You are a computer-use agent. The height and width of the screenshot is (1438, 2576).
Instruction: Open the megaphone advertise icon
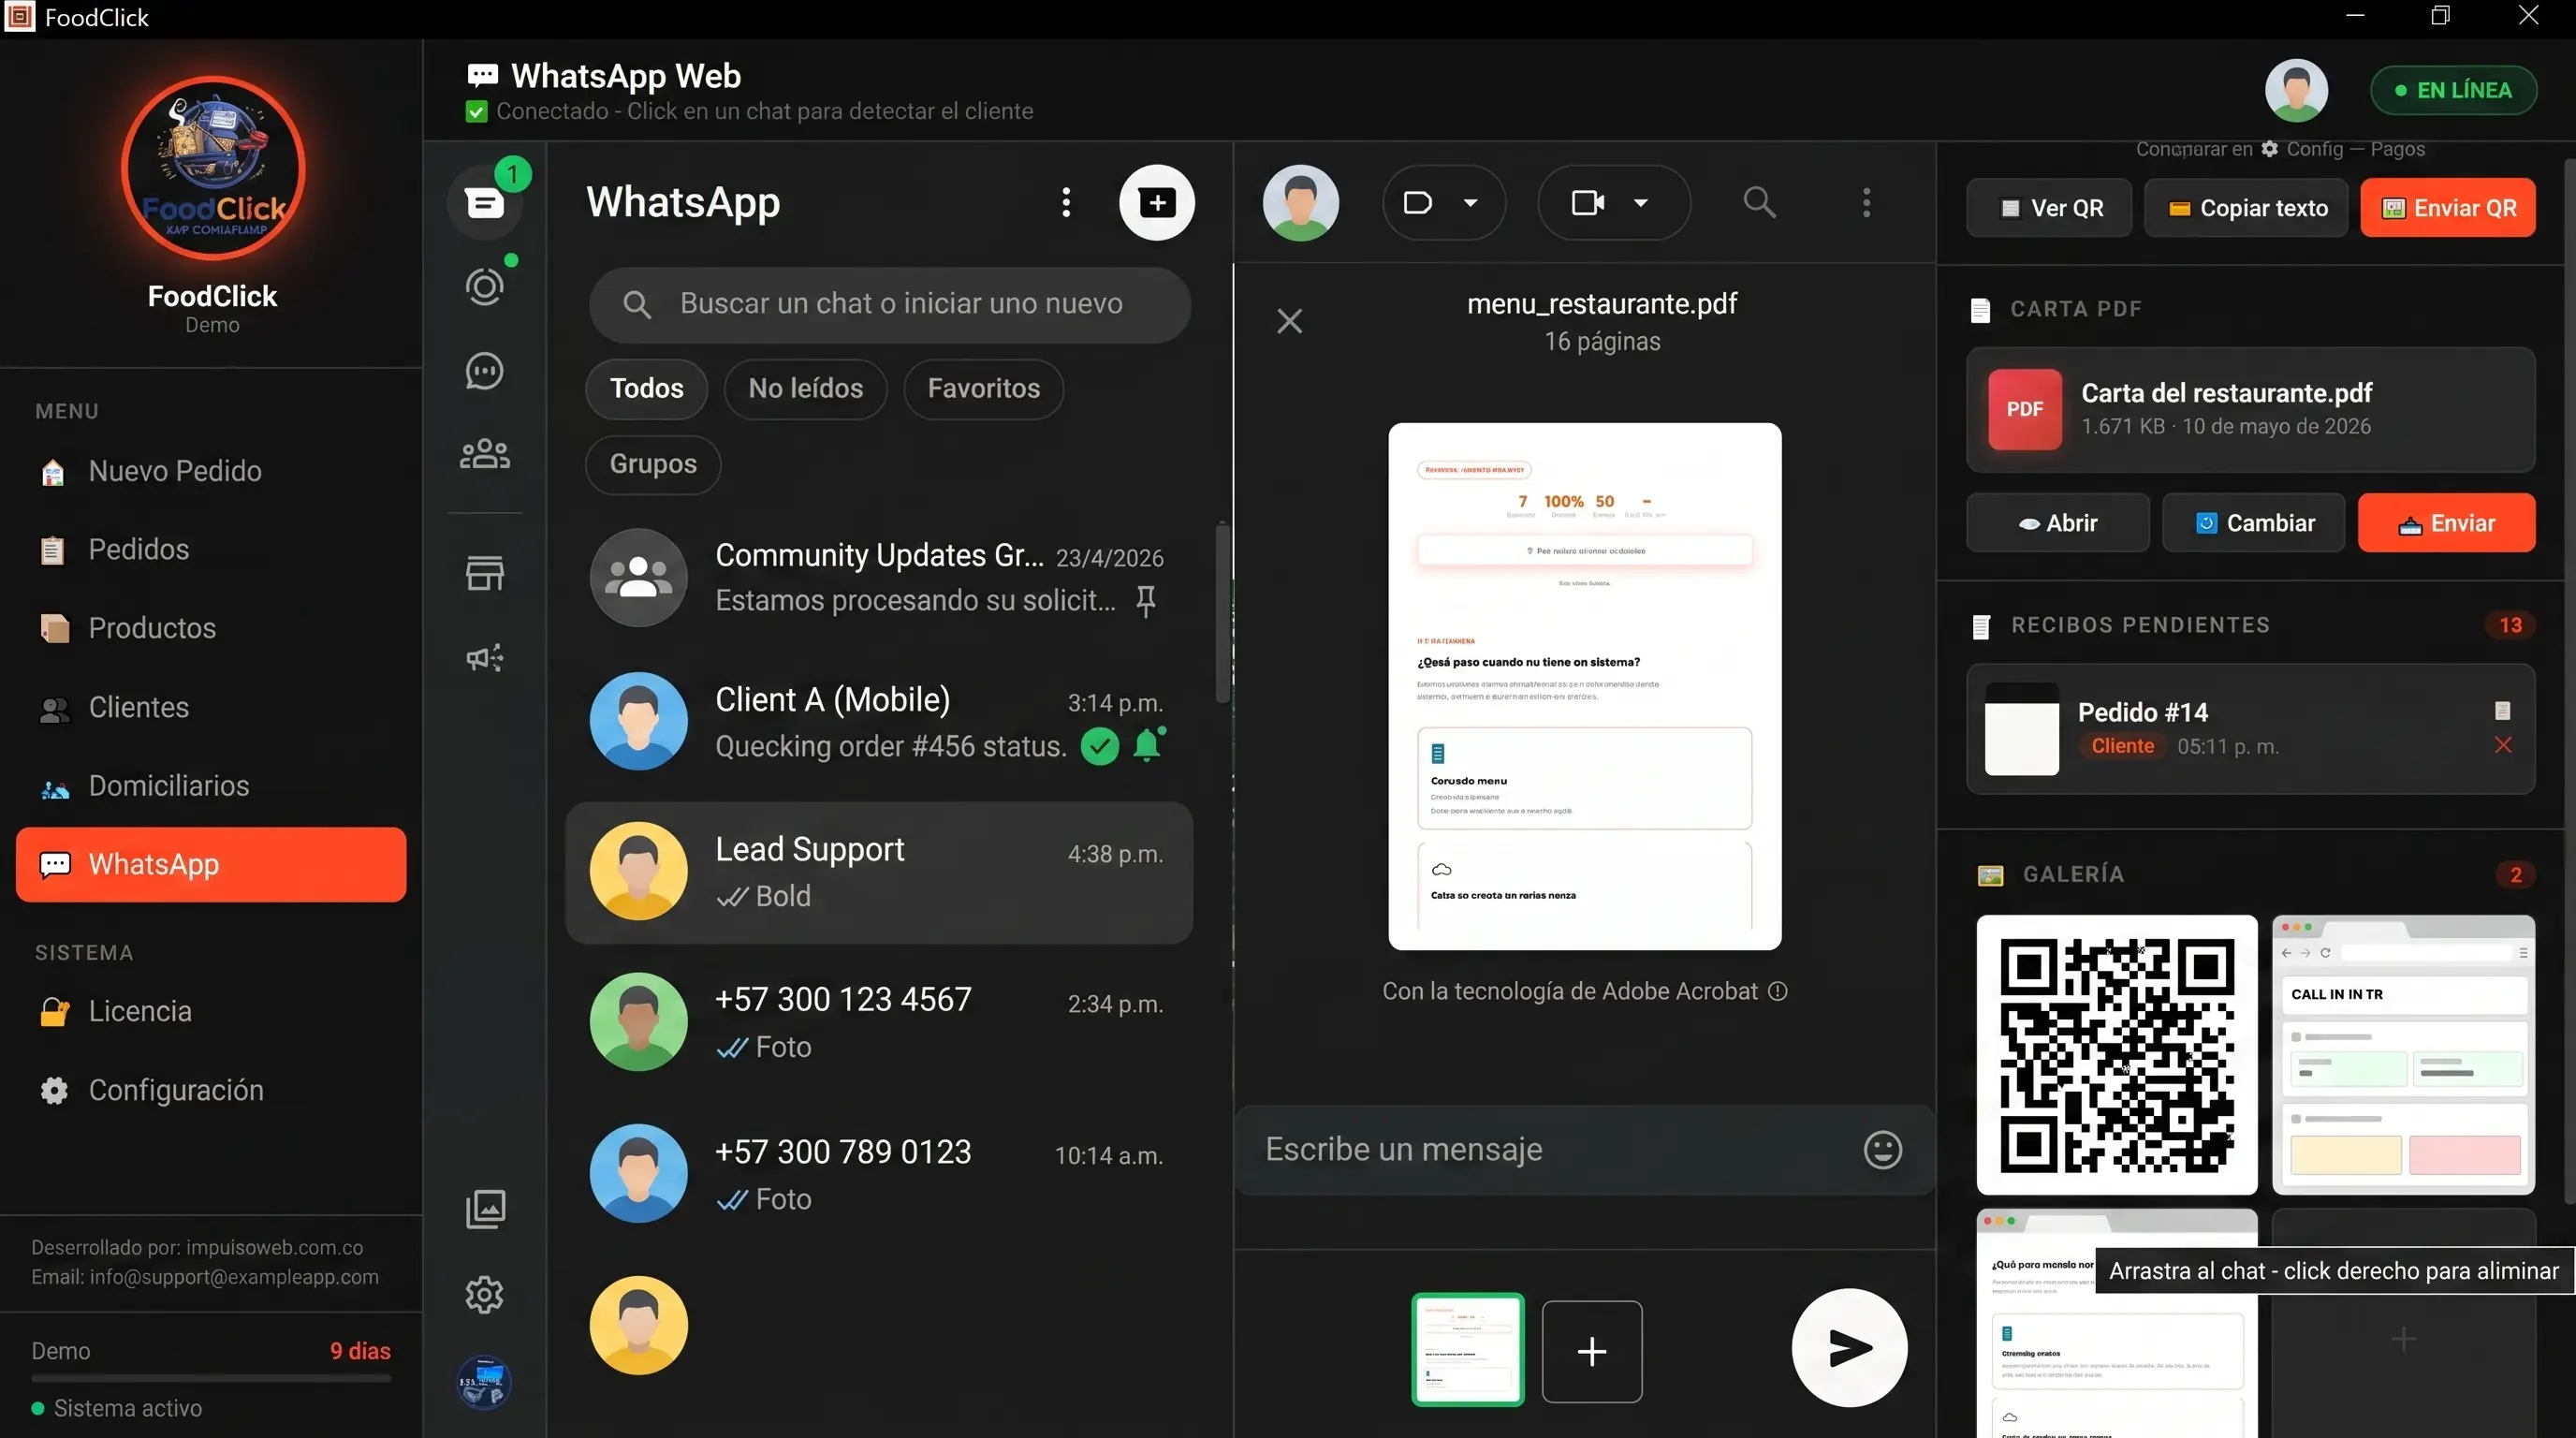[485, 658]
